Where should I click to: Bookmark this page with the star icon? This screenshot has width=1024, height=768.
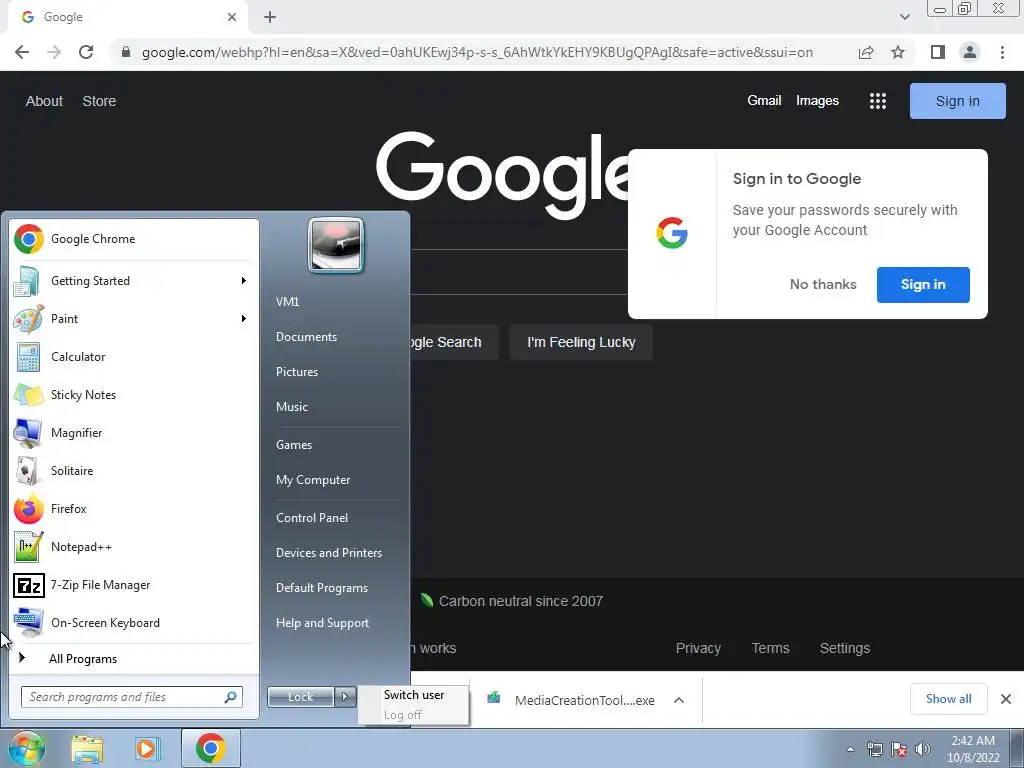coord(898,52)
